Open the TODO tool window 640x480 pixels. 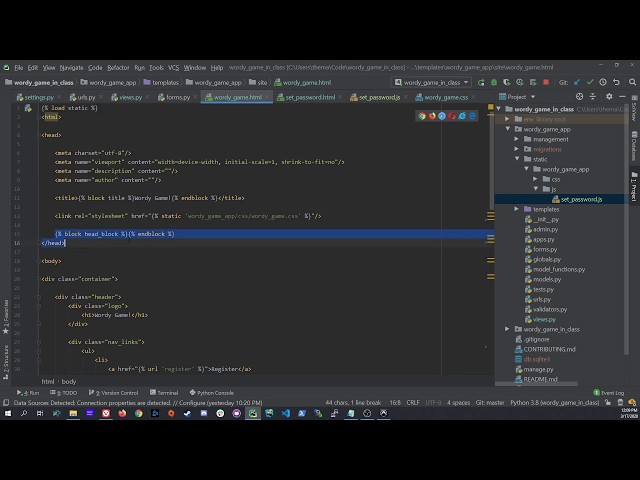(64, 393)
